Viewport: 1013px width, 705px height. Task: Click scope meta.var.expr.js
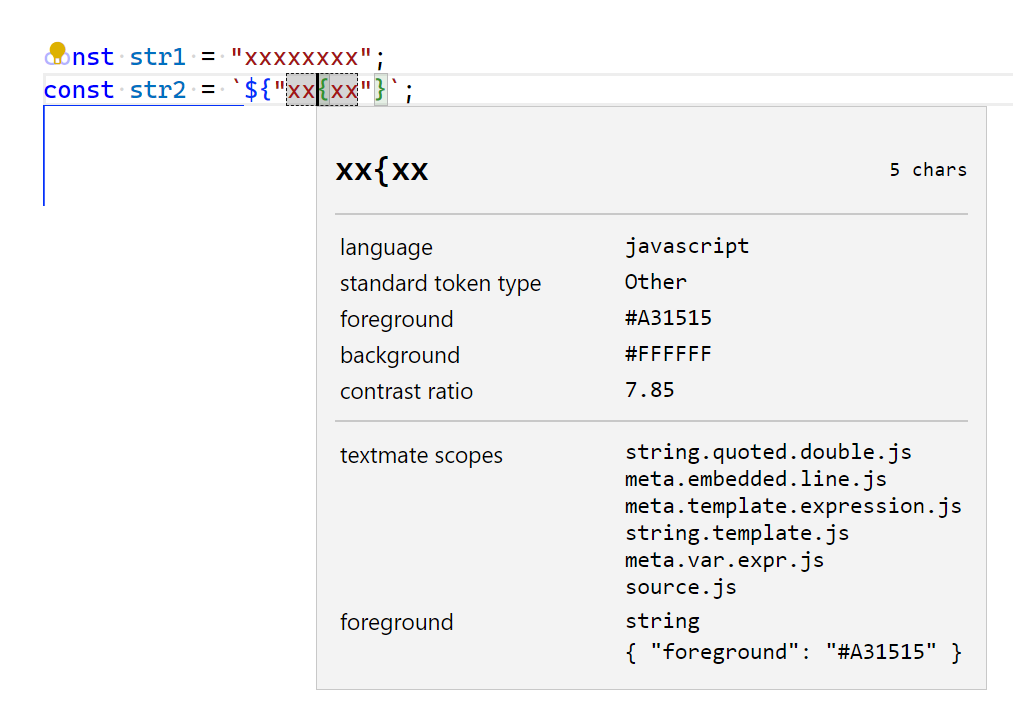coord(724,561)
